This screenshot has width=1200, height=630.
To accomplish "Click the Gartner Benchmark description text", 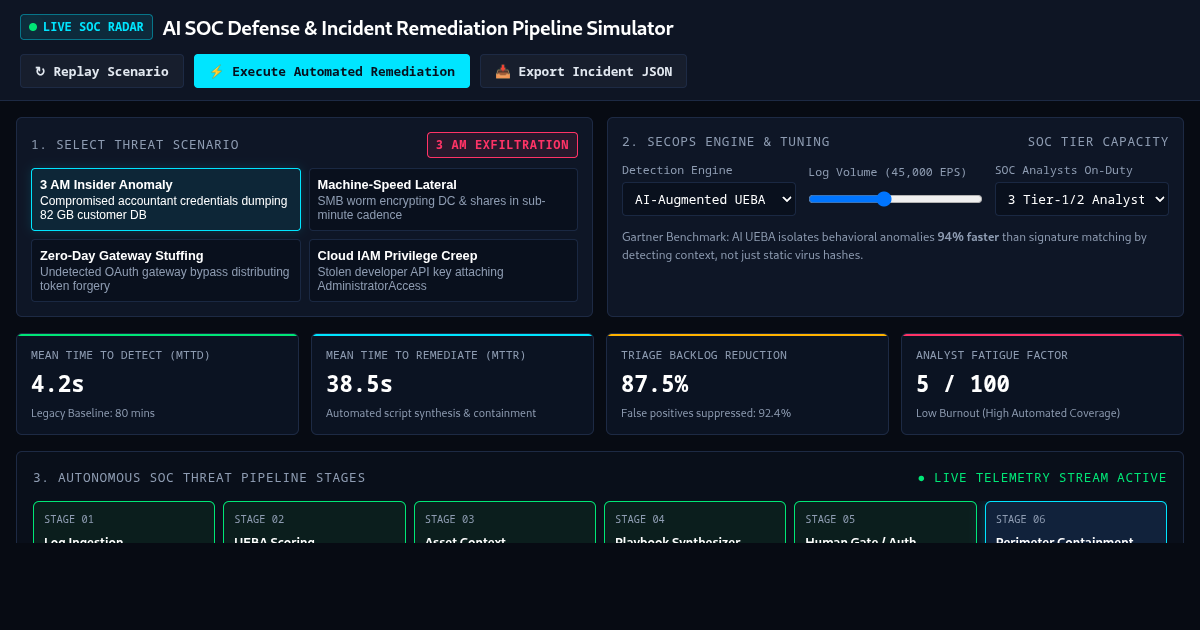I will (884, 246).
